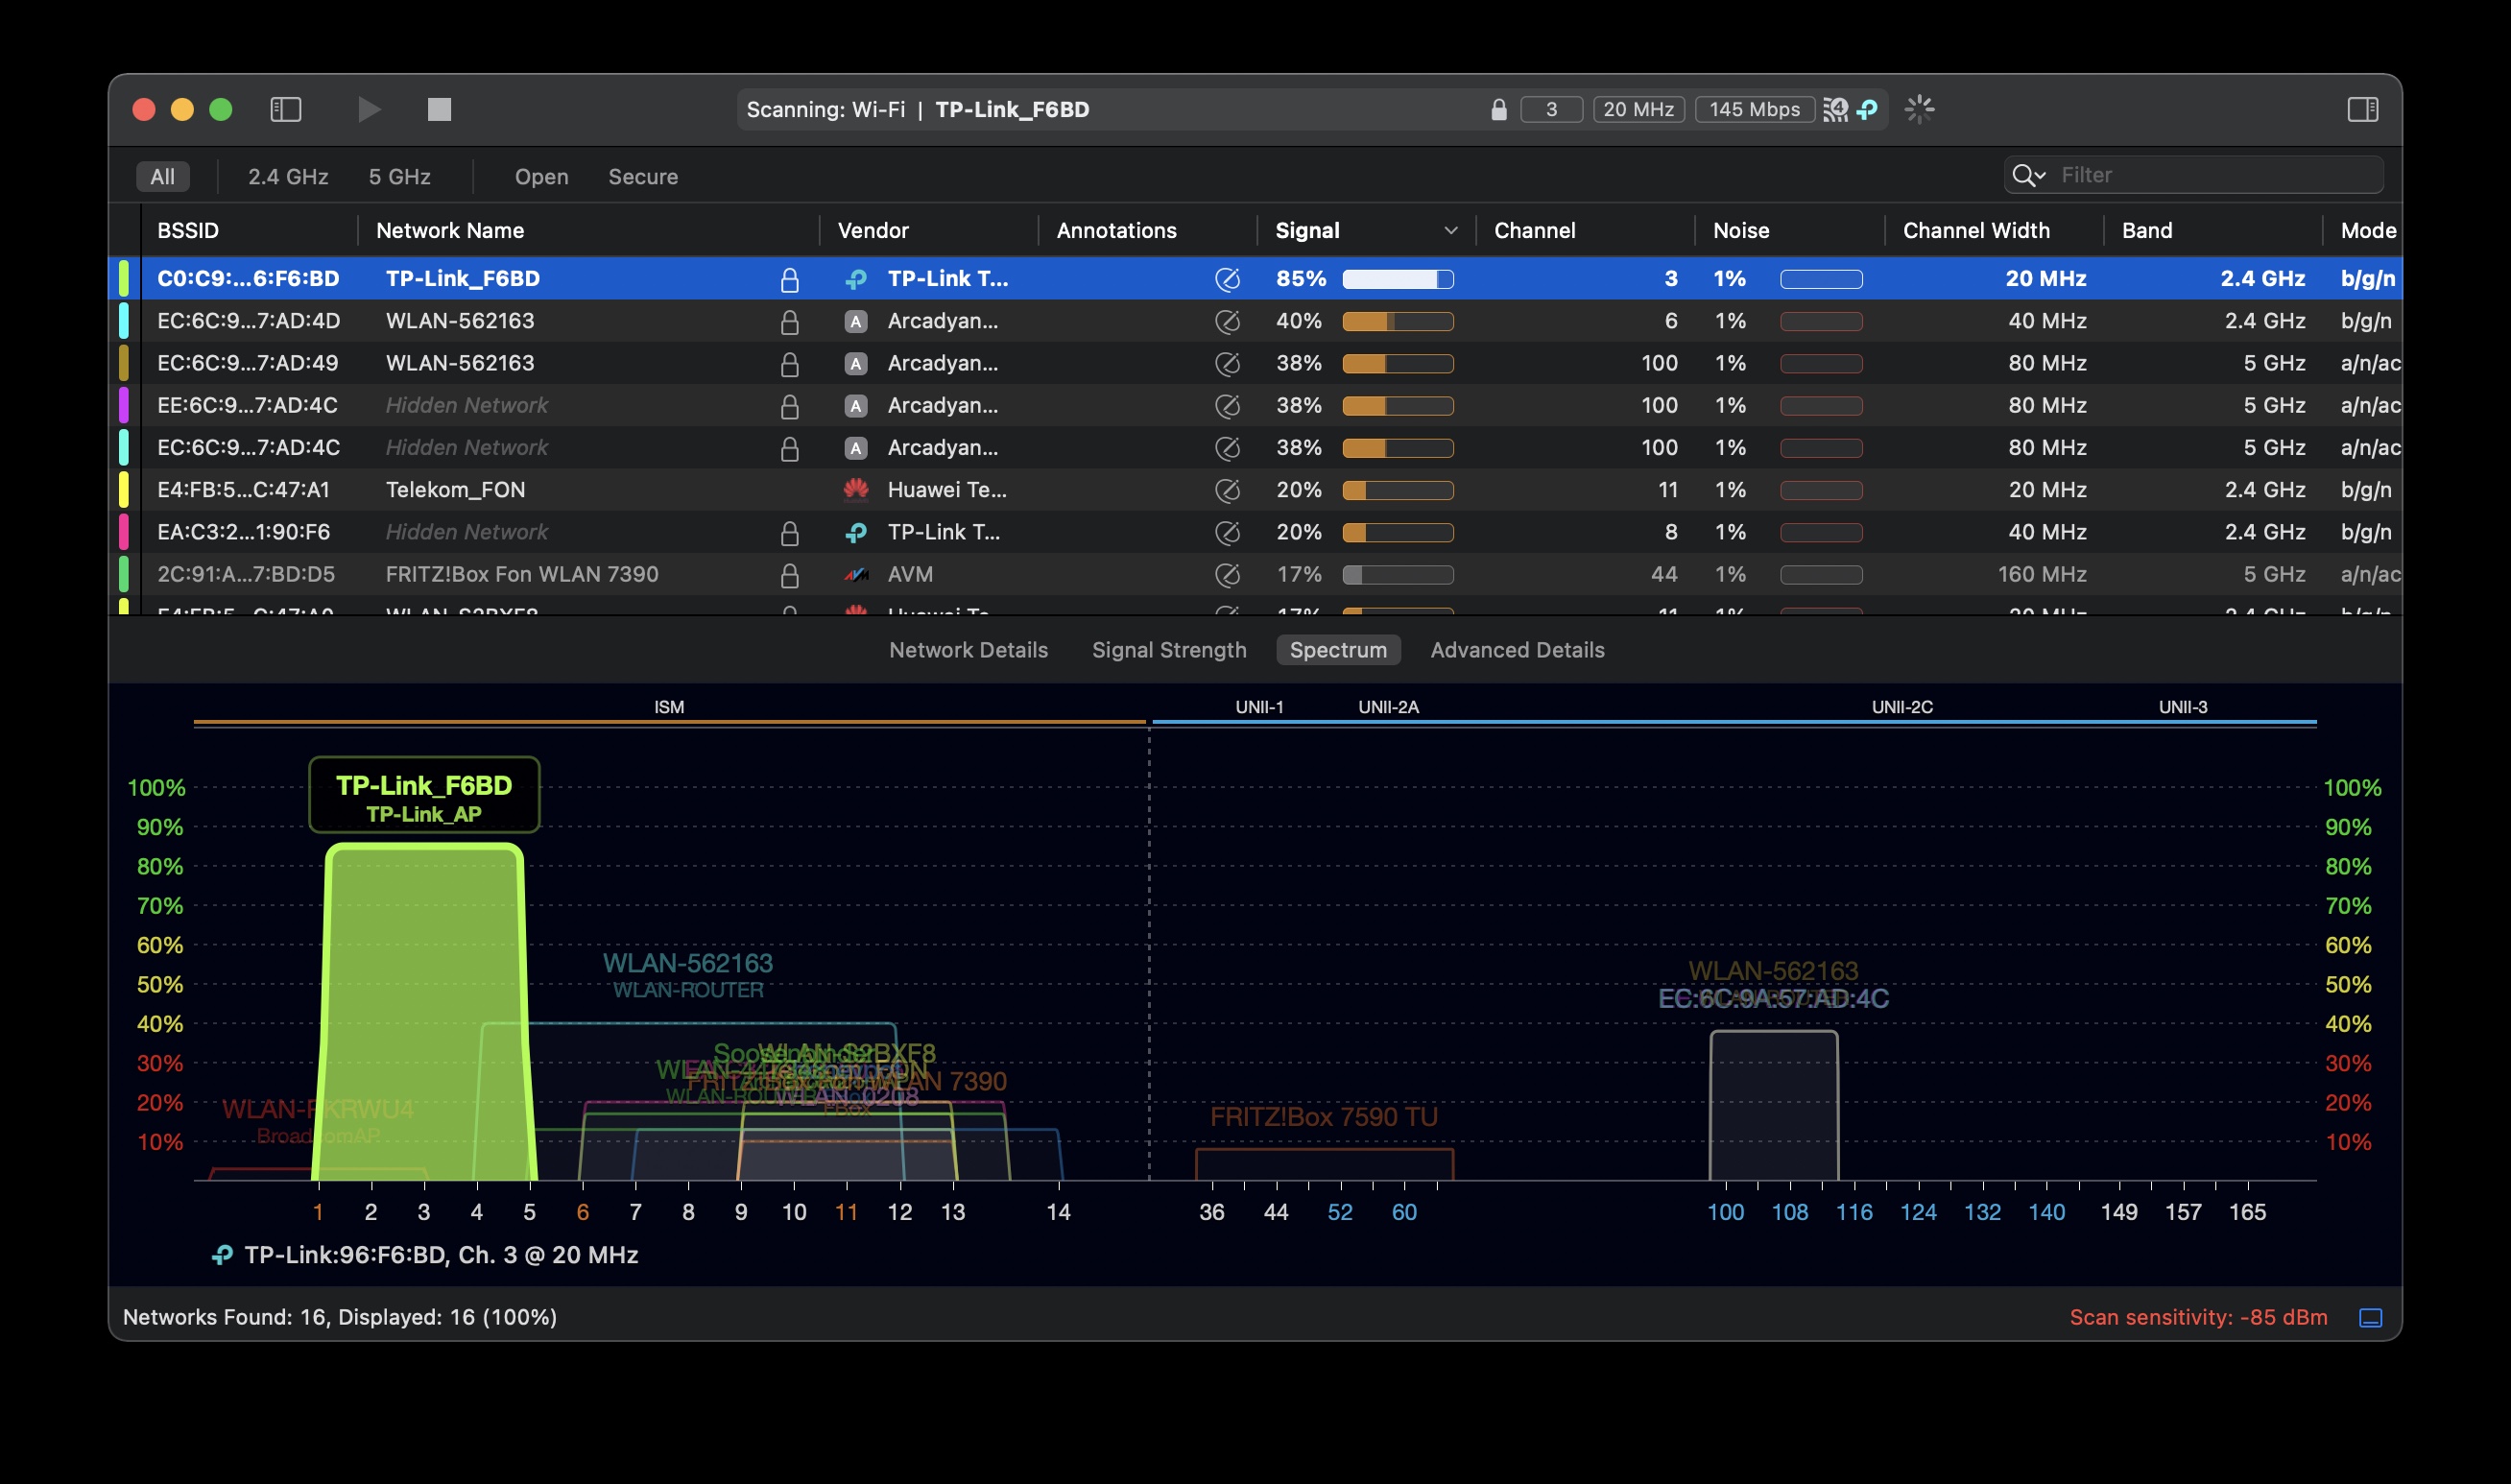Open the Network Details tab
2511x1484 pixels.
tap(968, 650)
